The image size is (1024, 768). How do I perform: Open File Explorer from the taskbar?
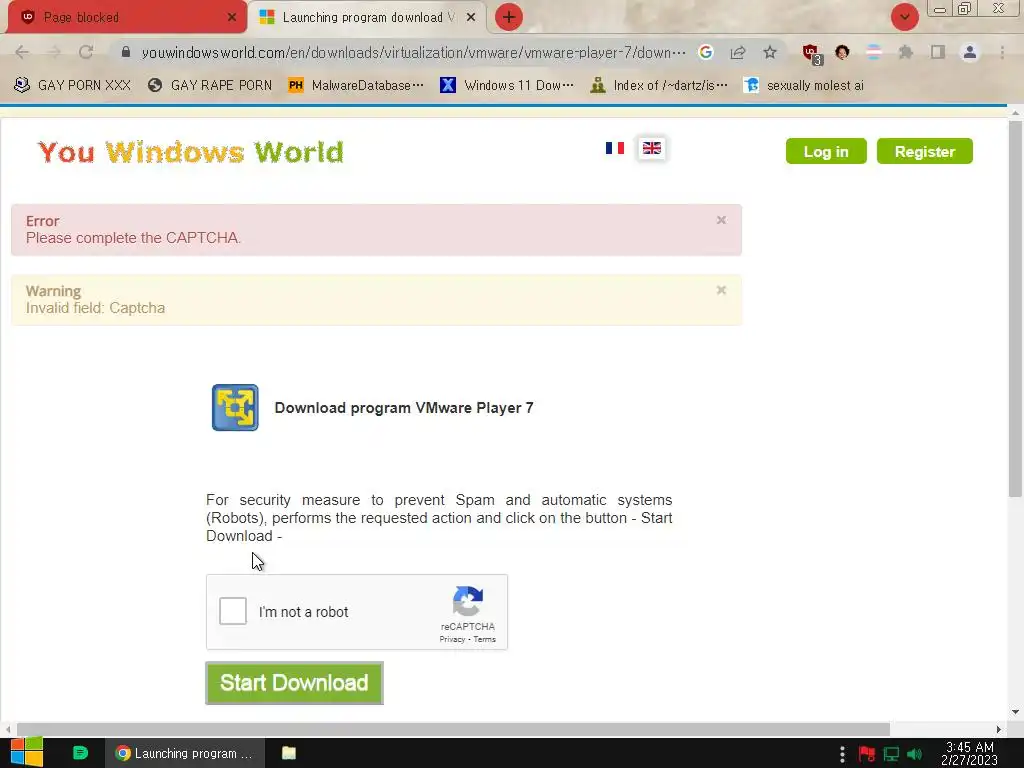(x=289, y=753)
